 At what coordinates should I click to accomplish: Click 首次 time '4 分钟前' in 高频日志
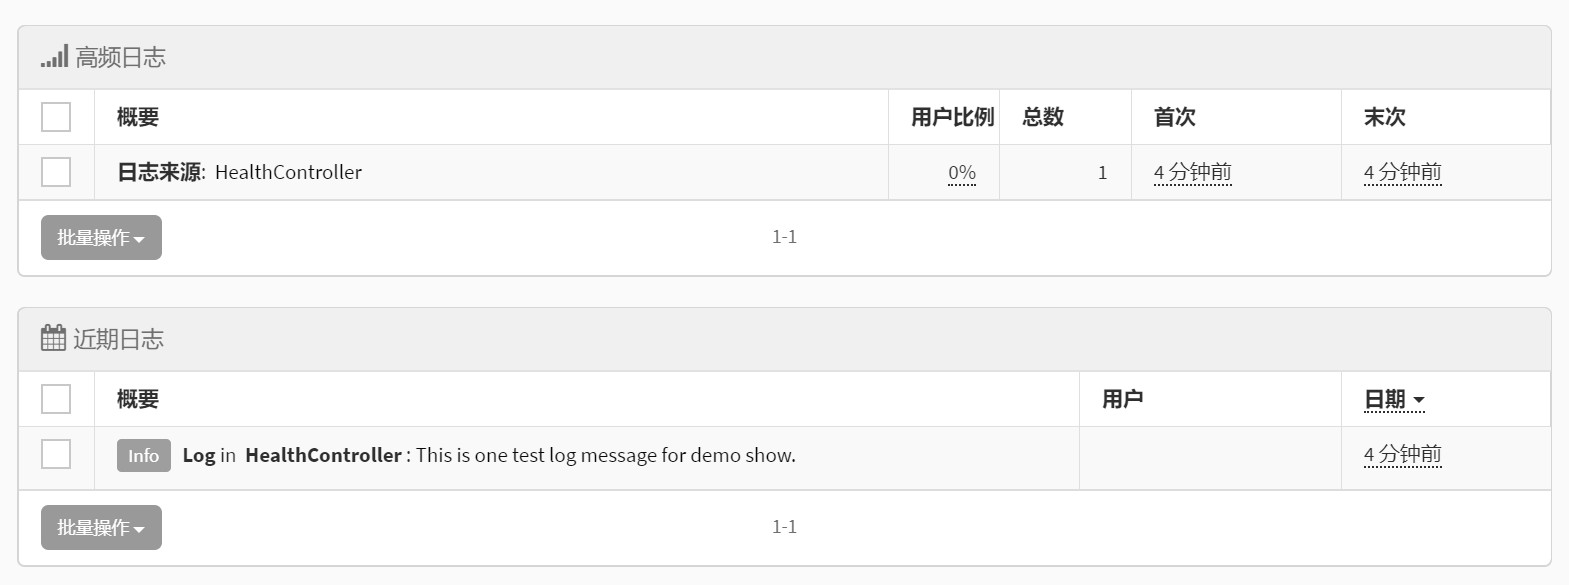(1192, 173)
